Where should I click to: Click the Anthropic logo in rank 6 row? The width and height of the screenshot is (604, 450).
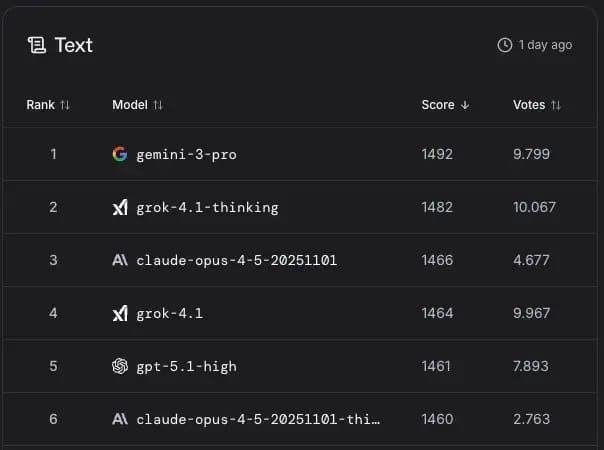click(120, 419)
